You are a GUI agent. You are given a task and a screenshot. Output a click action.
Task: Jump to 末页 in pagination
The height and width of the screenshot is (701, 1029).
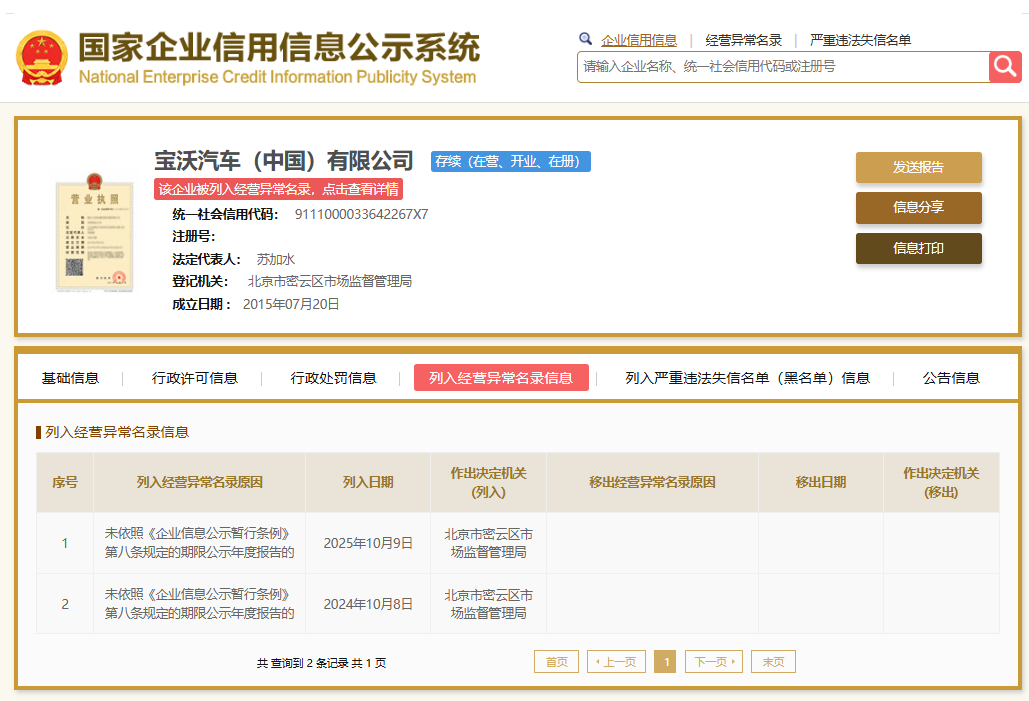click(773, 662)
